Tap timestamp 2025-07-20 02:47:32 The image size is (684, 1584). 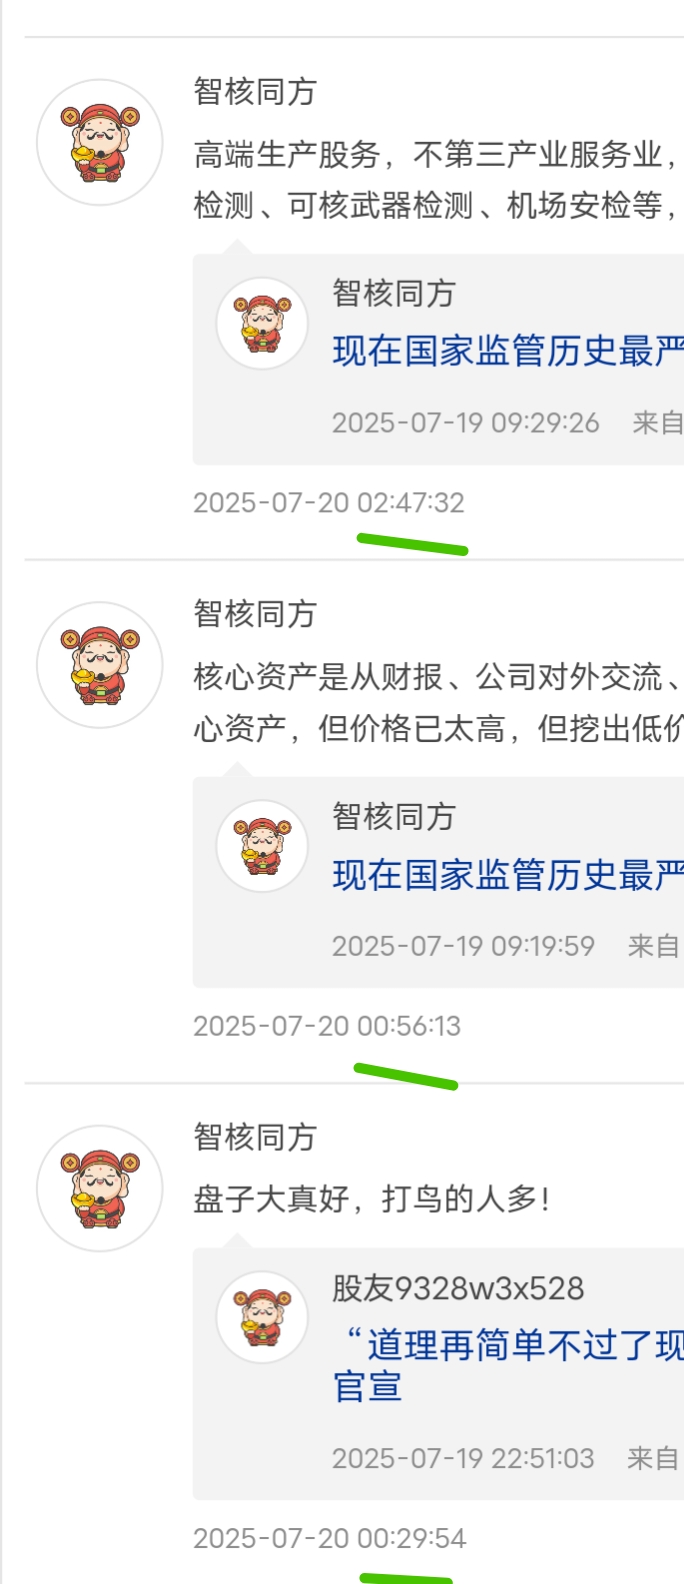329,502
